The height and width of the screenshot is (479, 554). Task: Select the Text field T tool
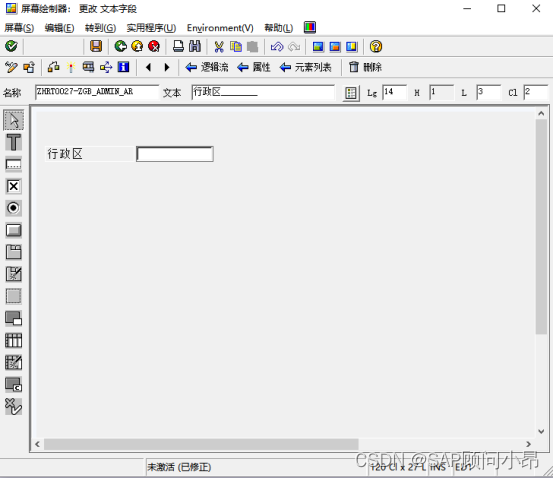click(13, 142)
